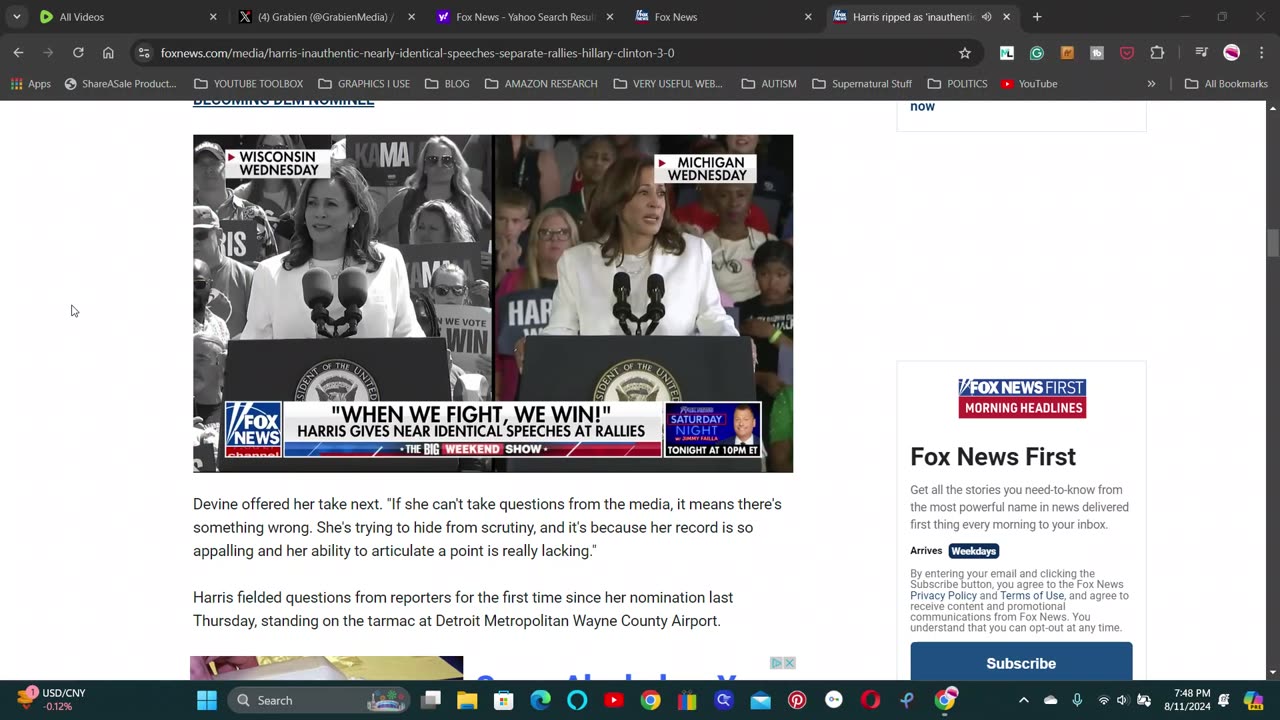Viewport: 1280px width, 720px height.
Task: Open volume control speaker icon in tray
Action: (1123, 700)
